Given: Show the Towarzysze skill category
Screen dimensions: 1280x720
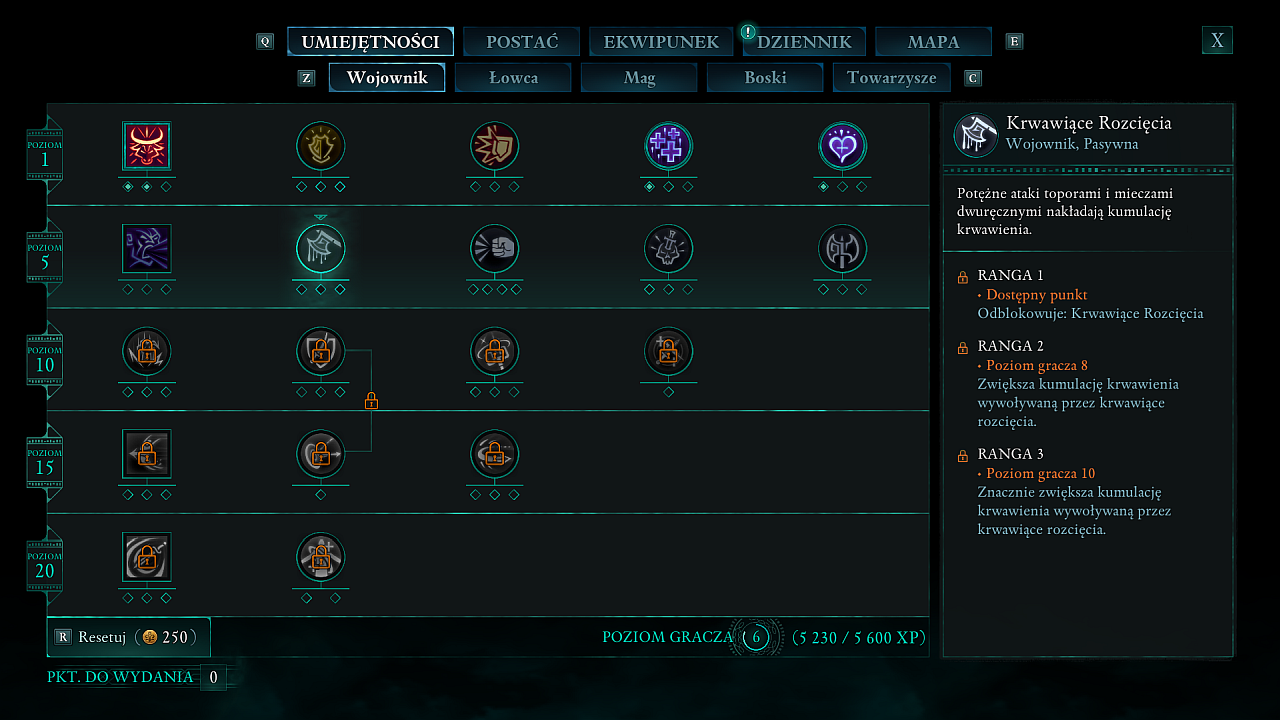Looking at the screenshot, I should click(891, 77).
